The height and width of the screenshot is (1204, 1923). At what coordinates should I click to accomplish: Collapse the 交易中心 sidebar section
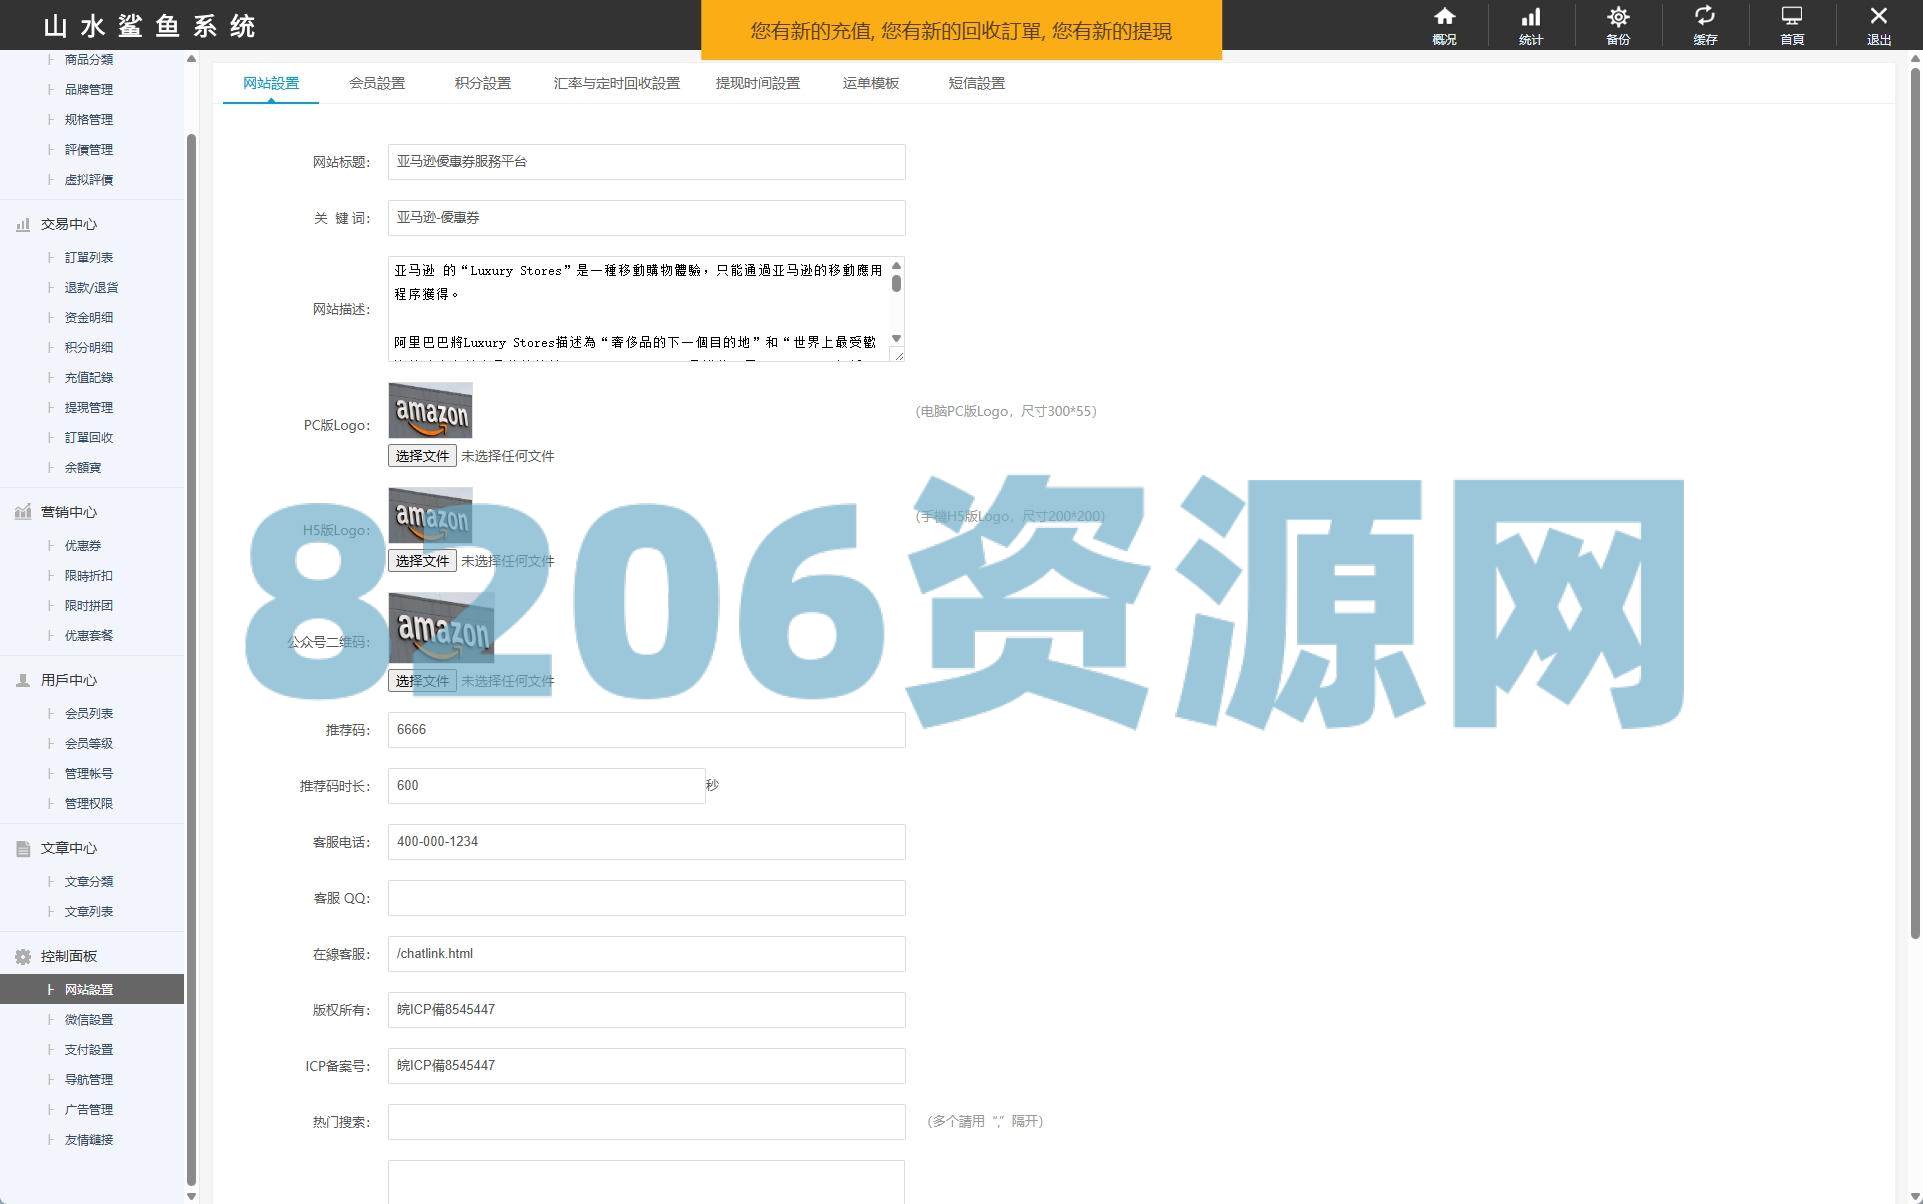[68, 224]
